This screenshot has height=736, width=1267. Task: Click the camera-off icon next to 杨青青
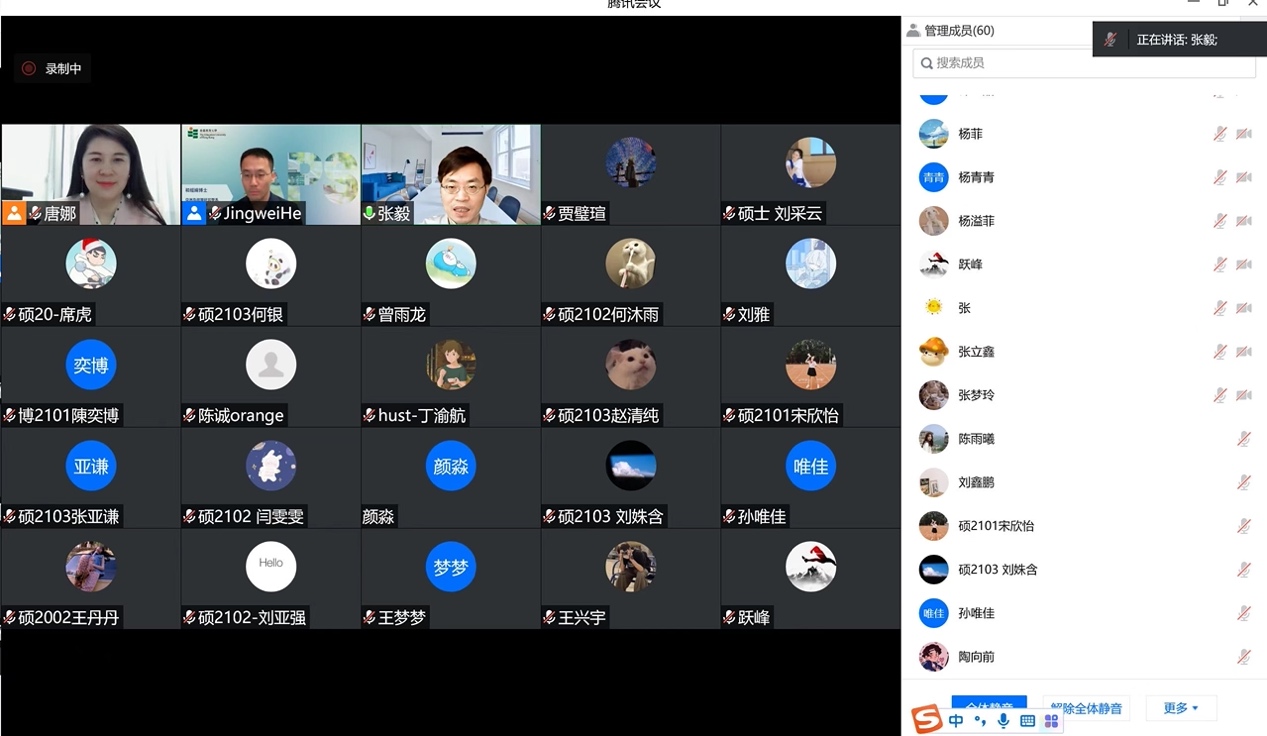point(1244,178)
